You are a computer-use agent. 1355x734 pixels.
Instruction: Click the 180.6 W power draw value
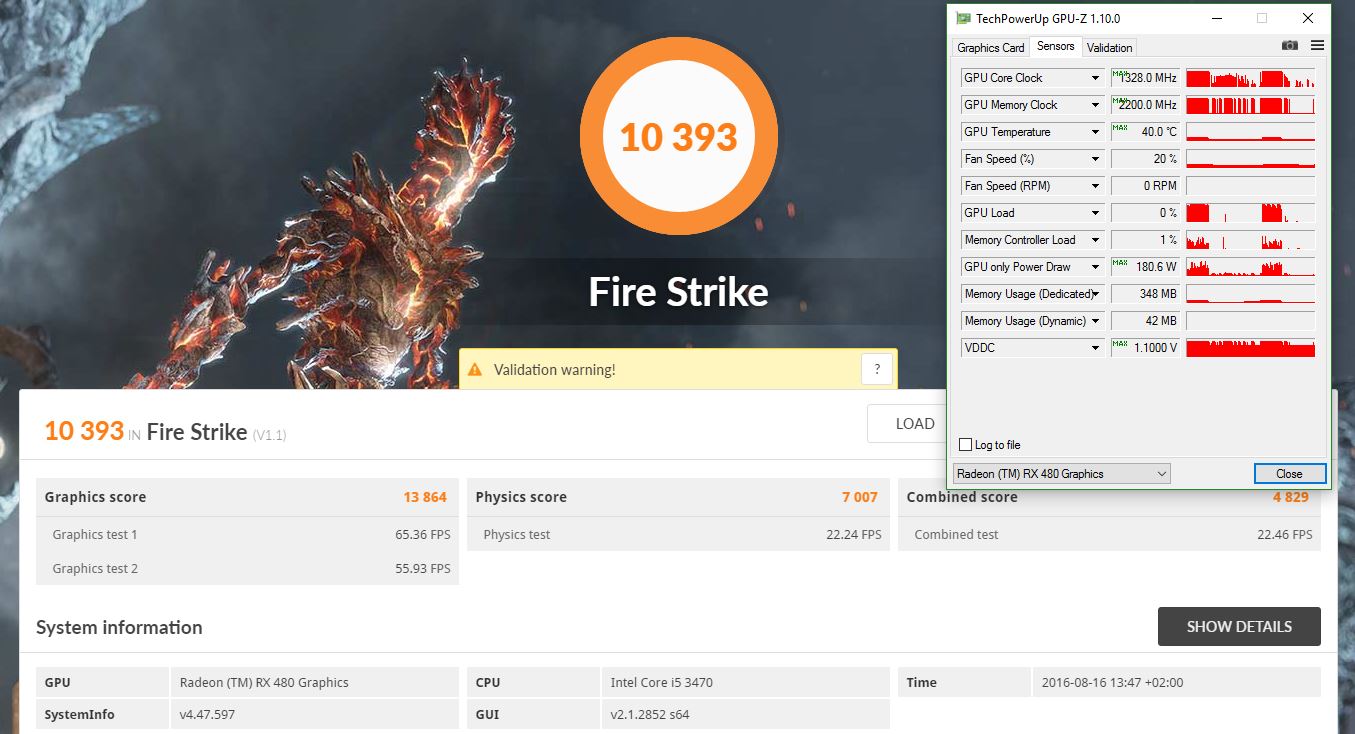click(x=1146, y=267)
